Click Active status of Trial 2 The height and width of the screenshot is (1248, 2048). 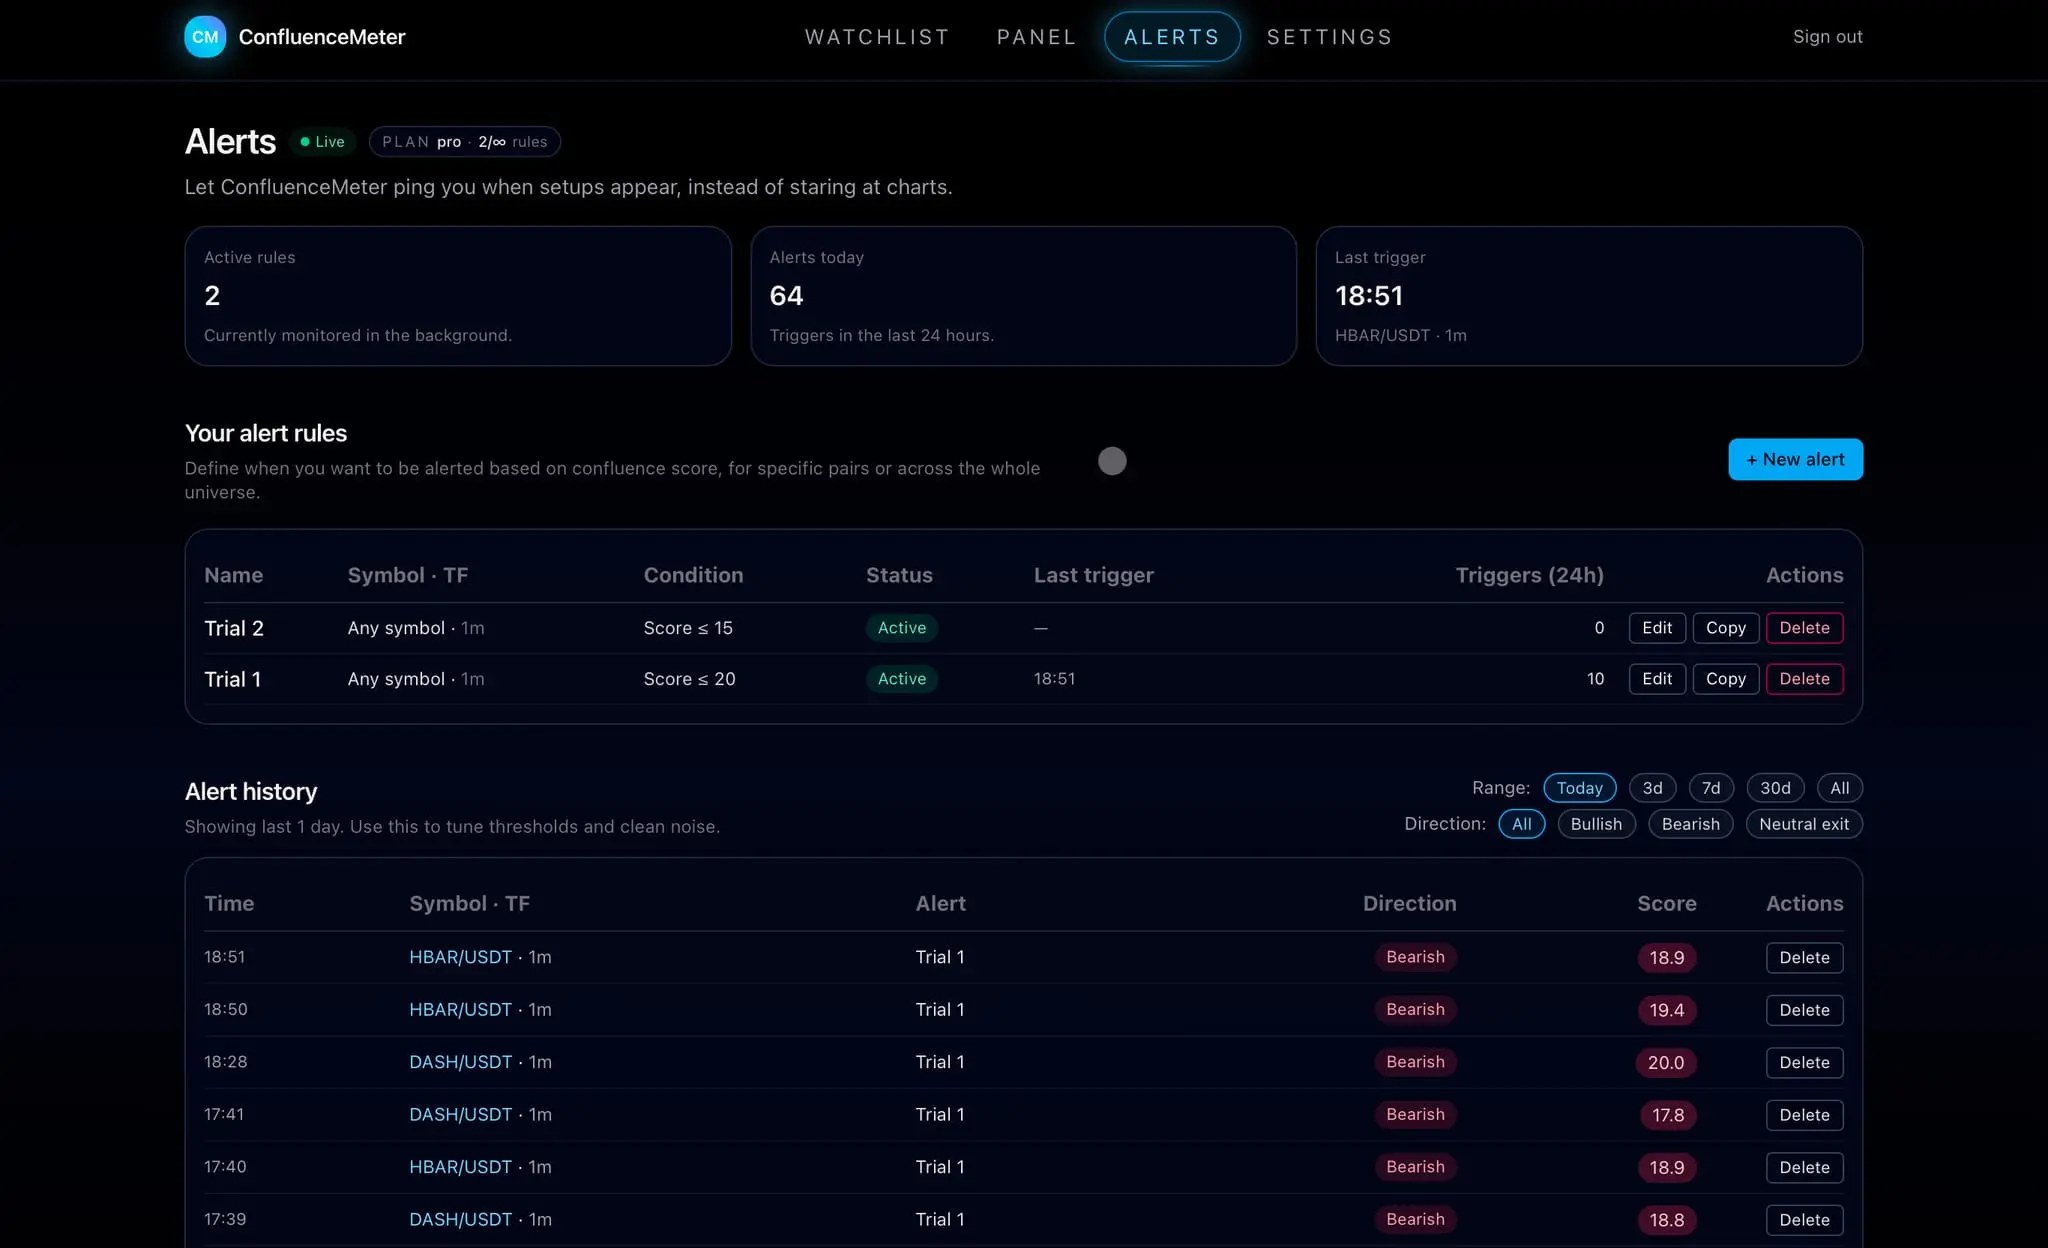point(901,628)
